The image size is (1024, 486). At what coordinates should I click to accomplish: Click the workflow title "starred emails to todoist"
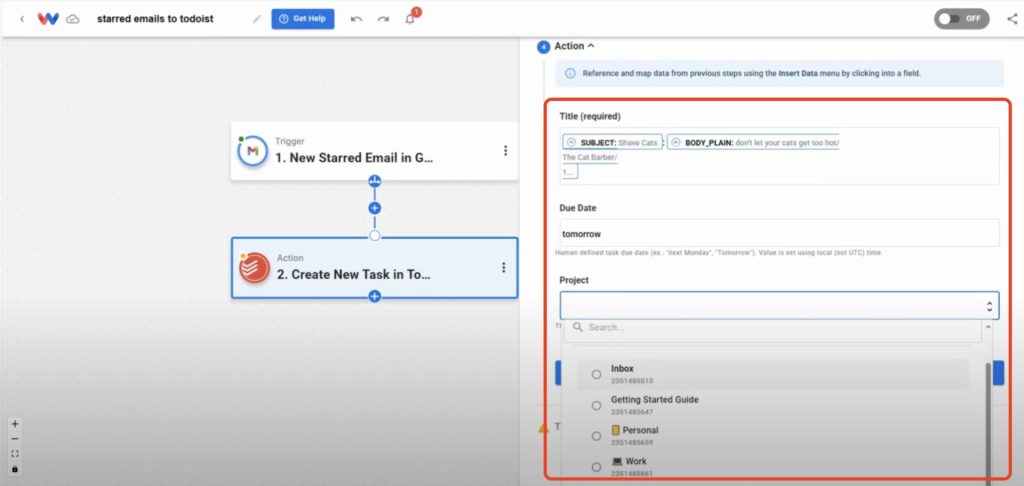(x=155, y=19)
